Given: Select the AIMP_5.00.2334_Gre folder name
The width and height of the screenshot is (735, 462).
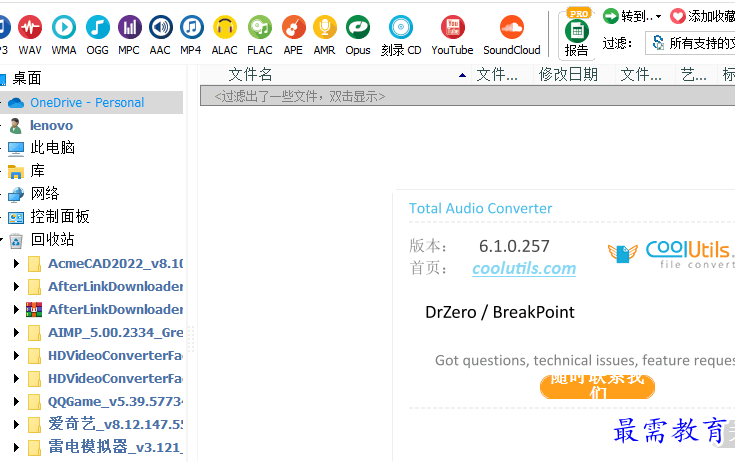Looking at the screenshot, I should 115,332.
